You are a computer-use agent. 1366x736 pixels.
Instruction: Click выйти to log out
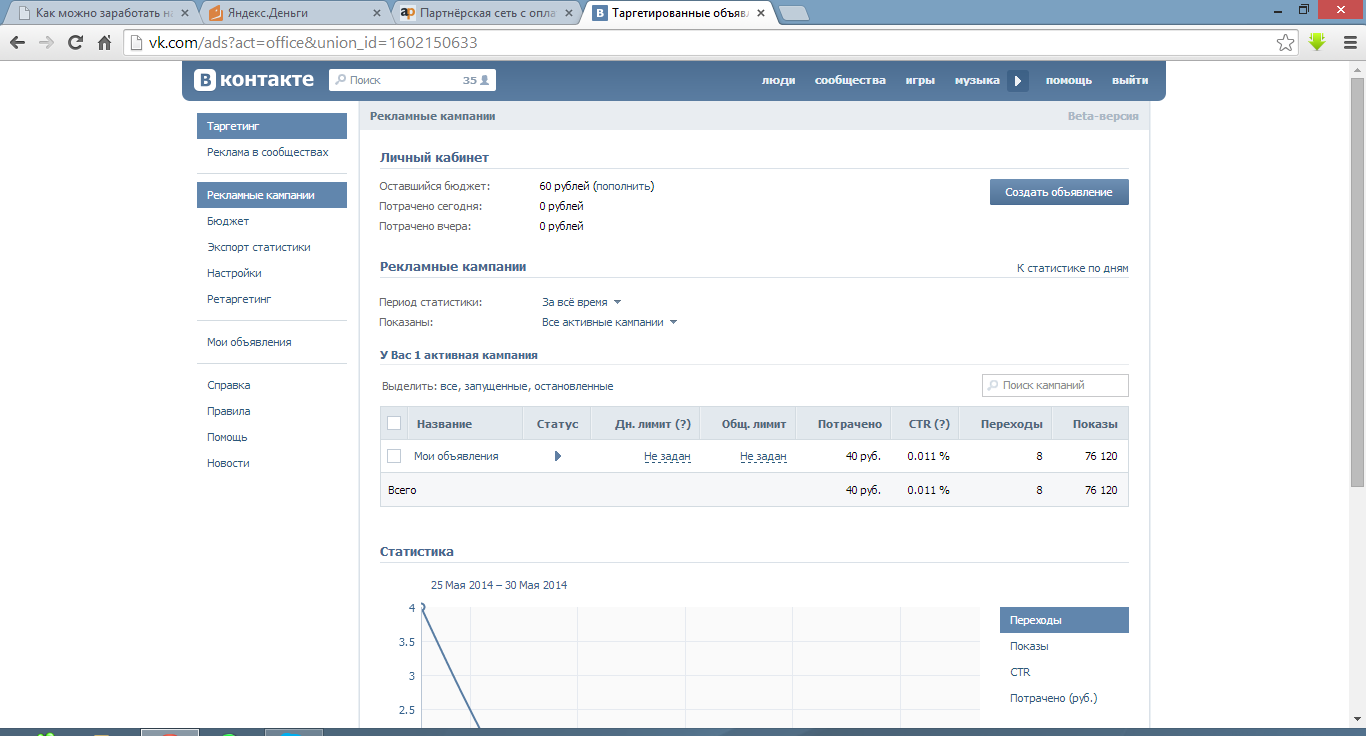coord(1130,81)
